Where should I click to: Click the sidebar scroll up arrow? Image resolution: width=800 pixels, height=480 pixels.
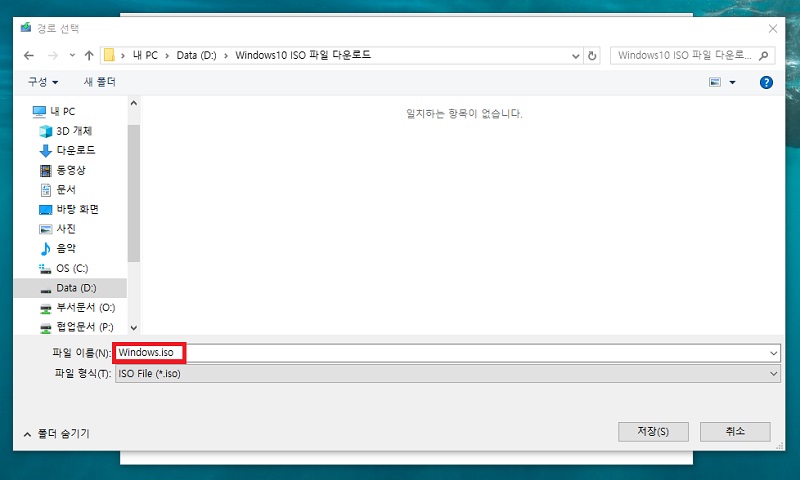(134, 103)
